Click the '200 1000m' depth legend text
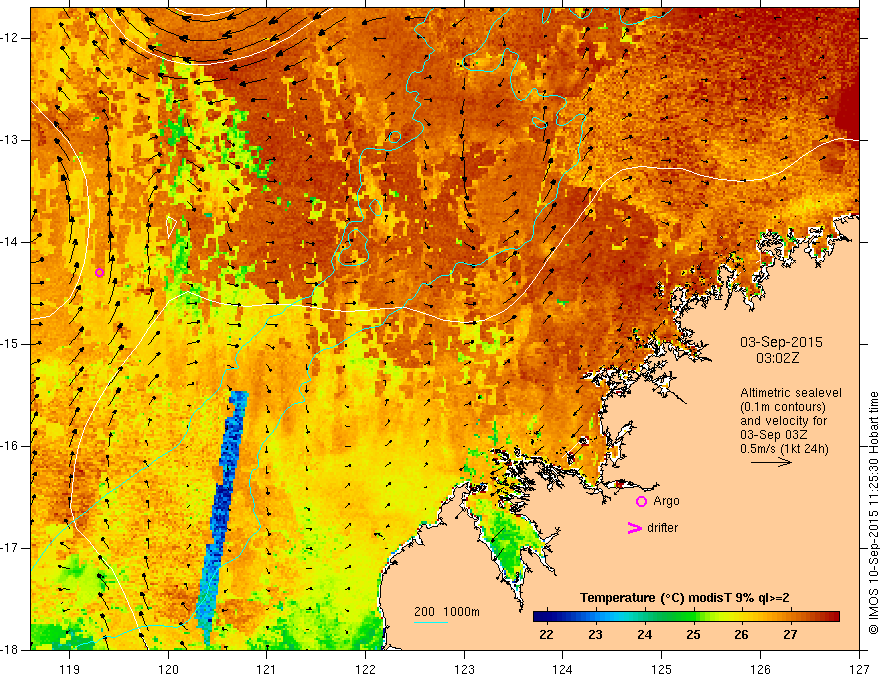This screenshot has height=680, width=880. click(447, 612)
